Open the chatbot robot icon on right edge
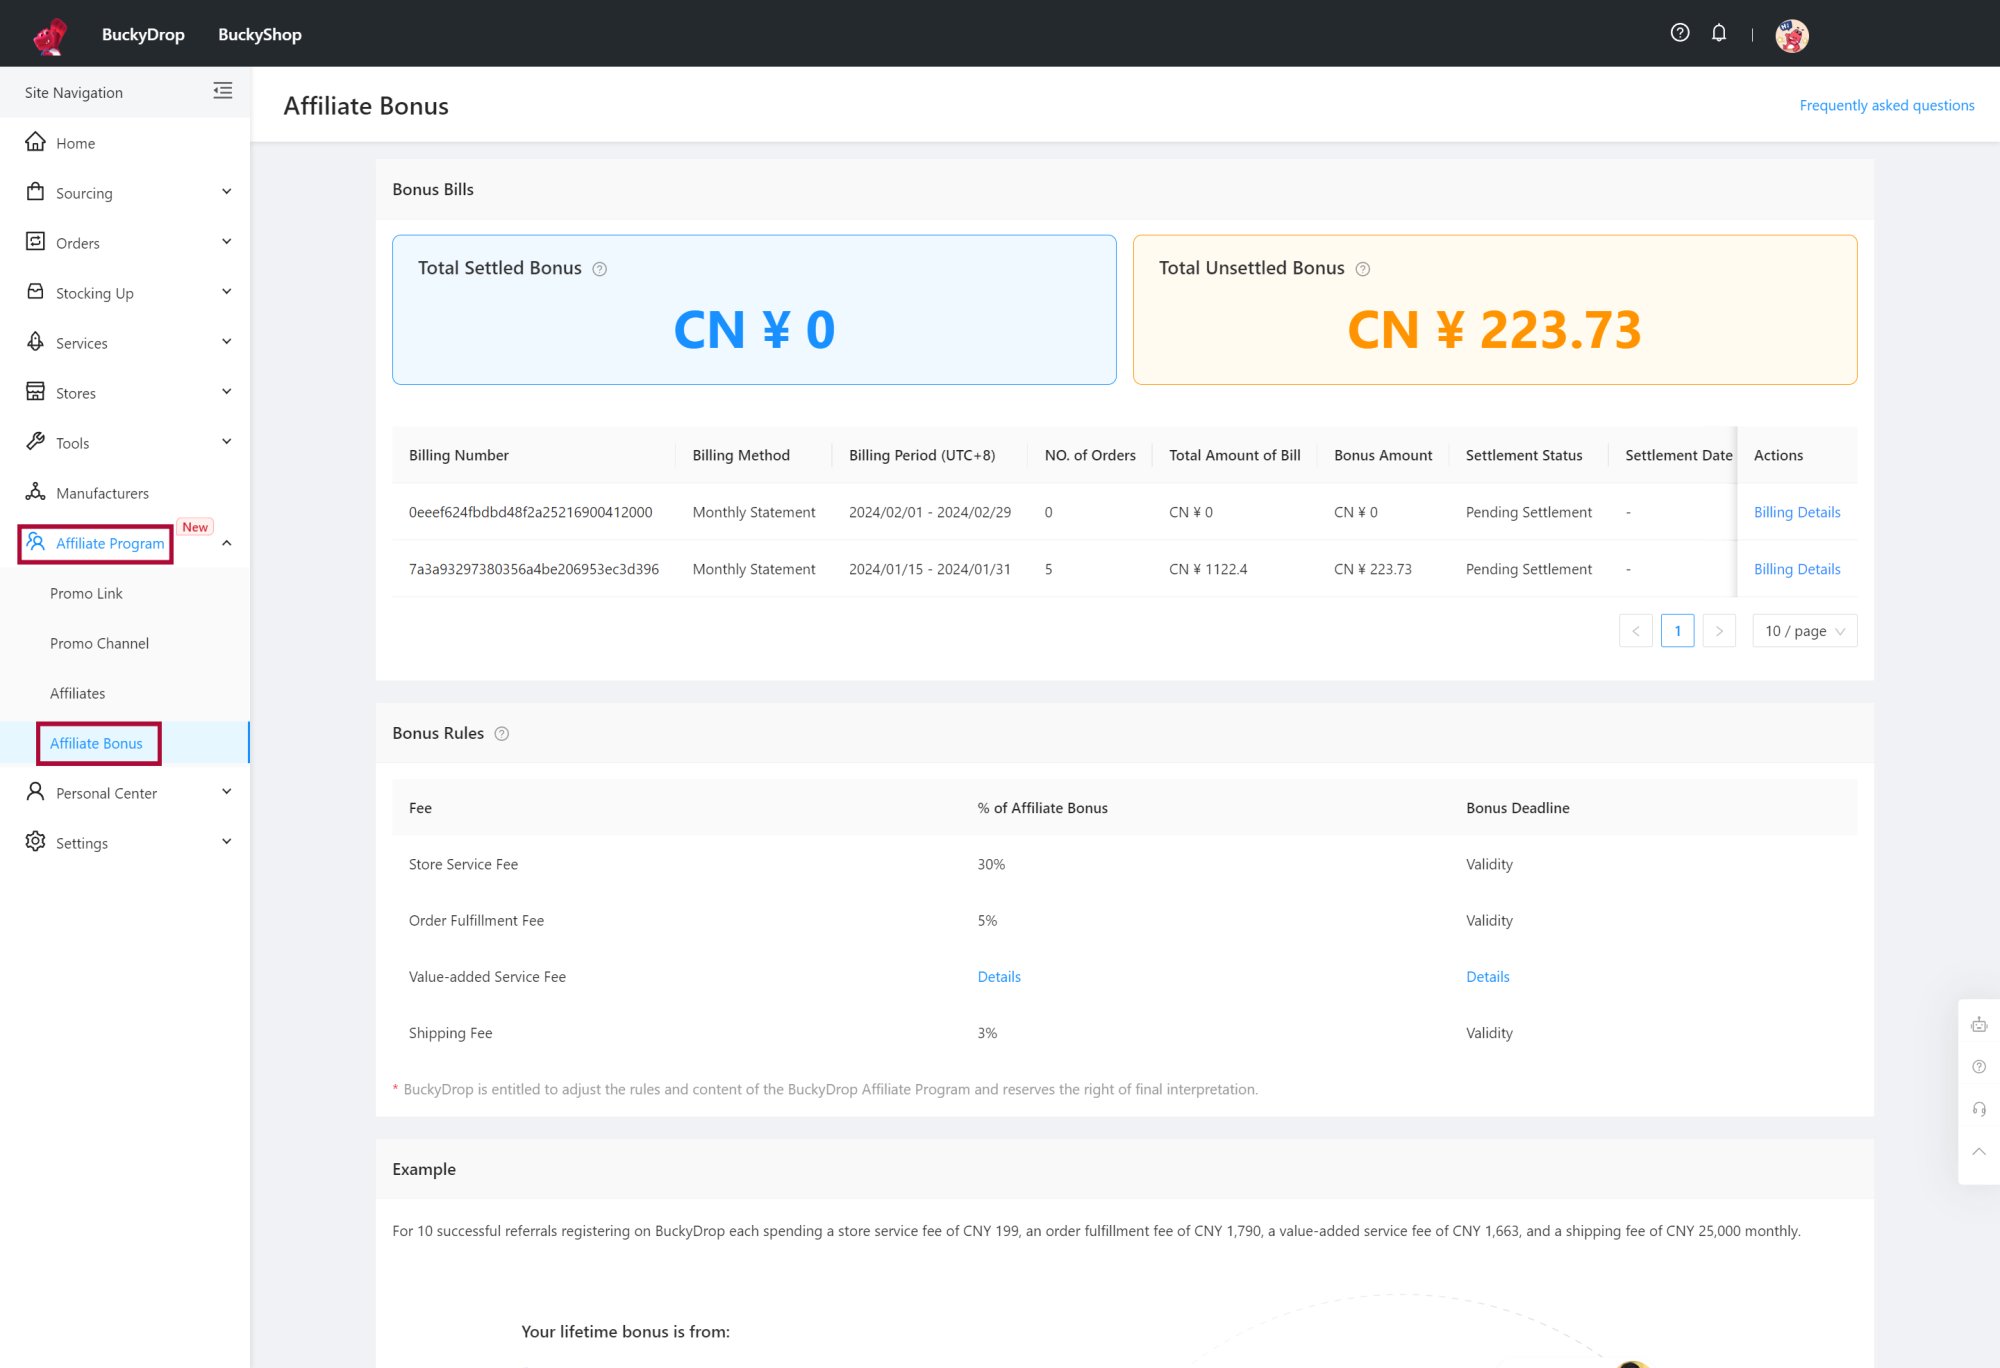The height and width of the screenshot is (1368, 2000). [x=1979, y=1025]
